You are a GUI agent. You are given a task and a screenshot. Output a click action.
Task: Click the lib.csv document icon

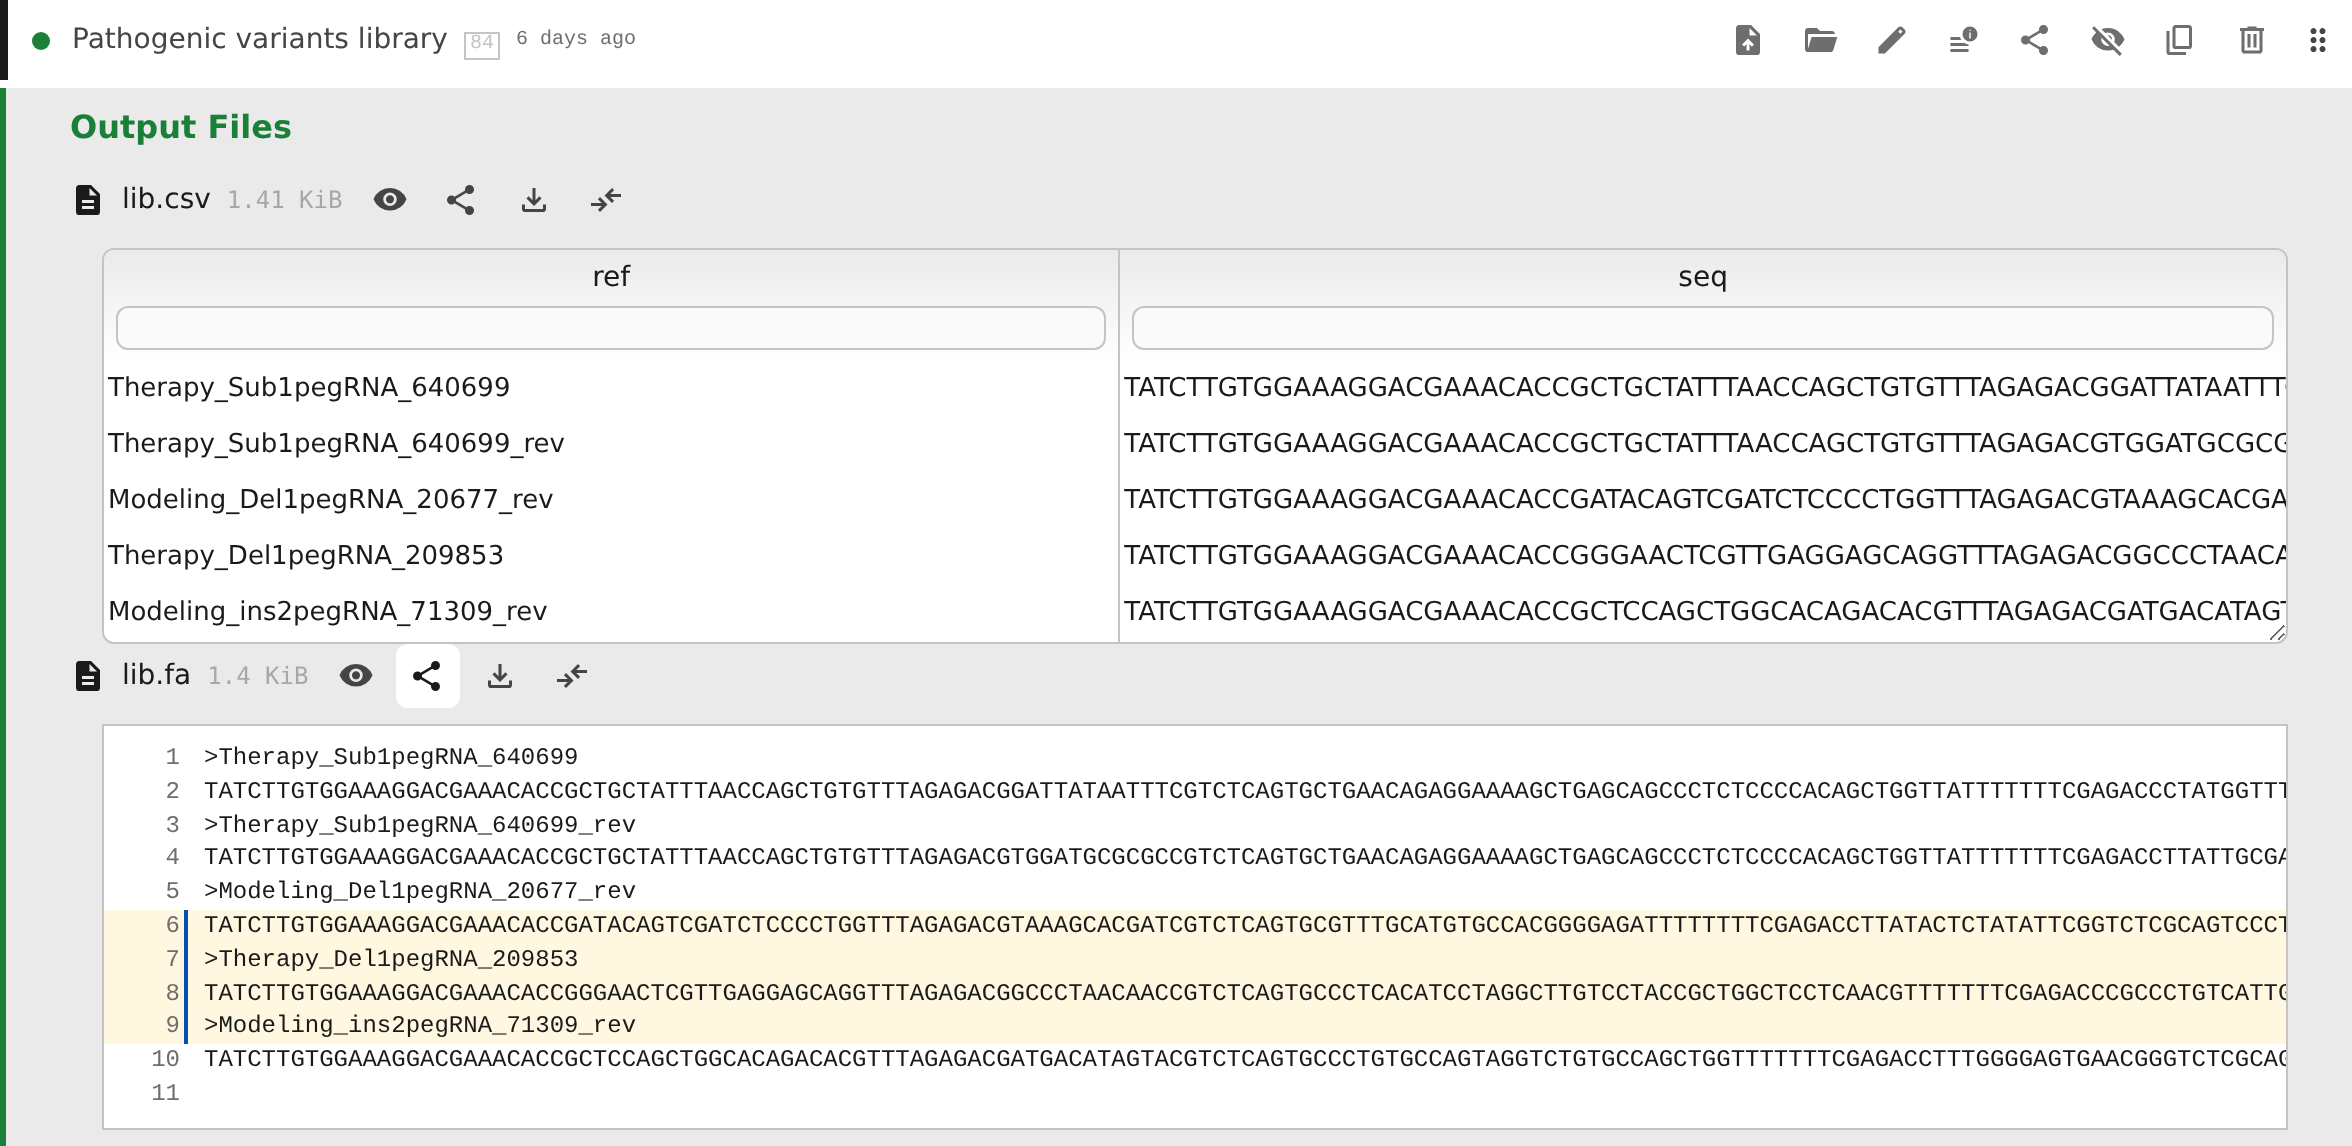88,199
